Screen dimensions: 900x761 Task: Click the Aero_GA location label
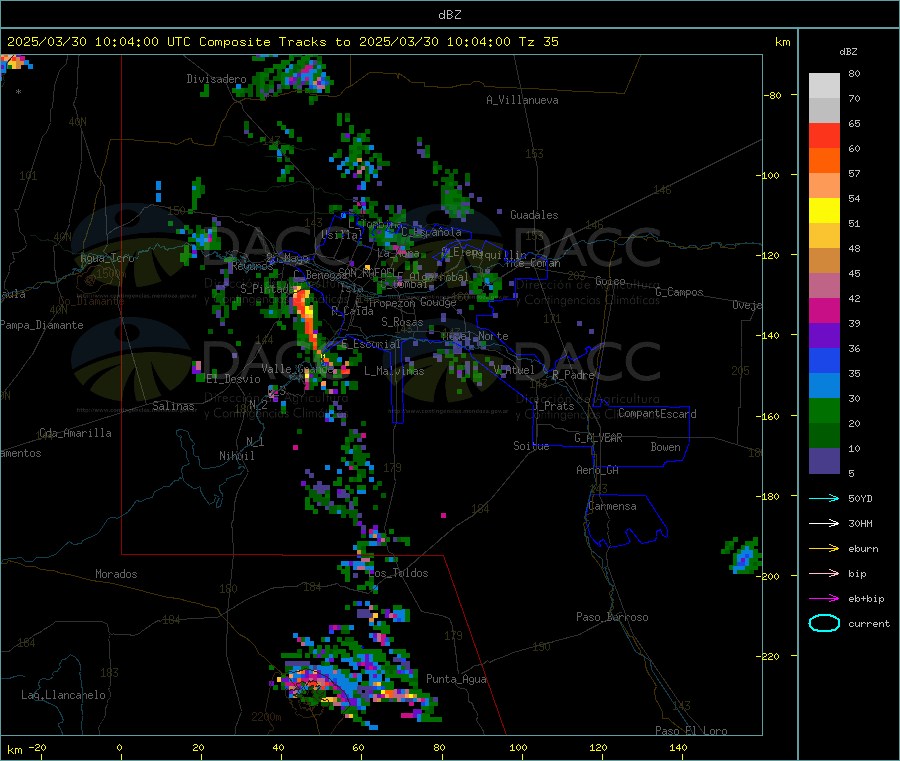(597, 470)
